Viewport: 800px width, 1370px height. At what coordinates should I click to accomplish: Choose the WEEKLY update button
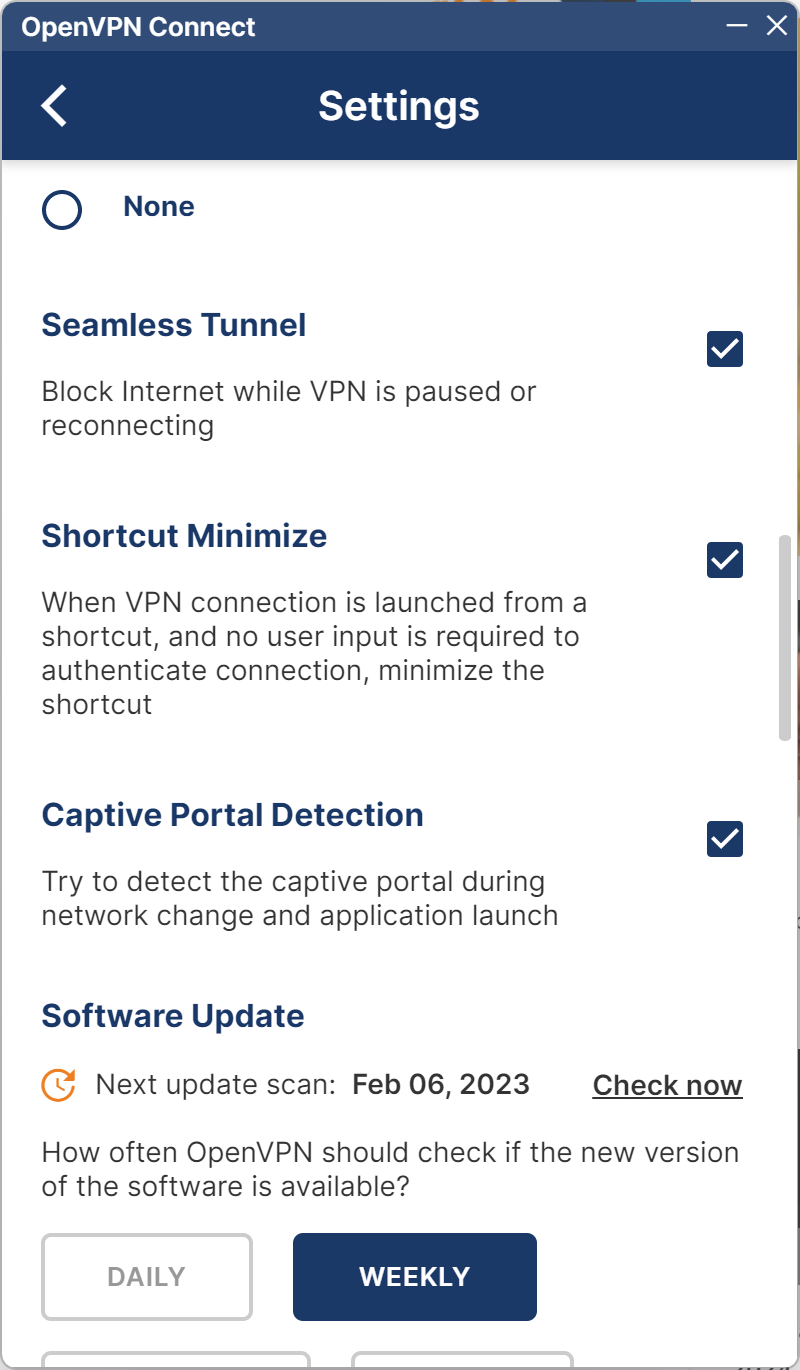pyautogui.click(x=415, y=1277)
